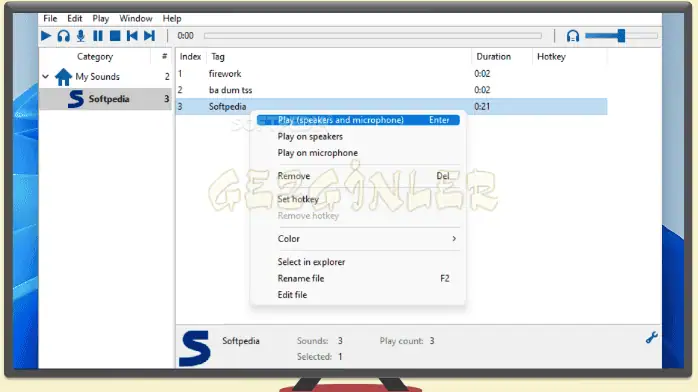
Task: Click the My Sounds home icon
Action: click(63, 77)
